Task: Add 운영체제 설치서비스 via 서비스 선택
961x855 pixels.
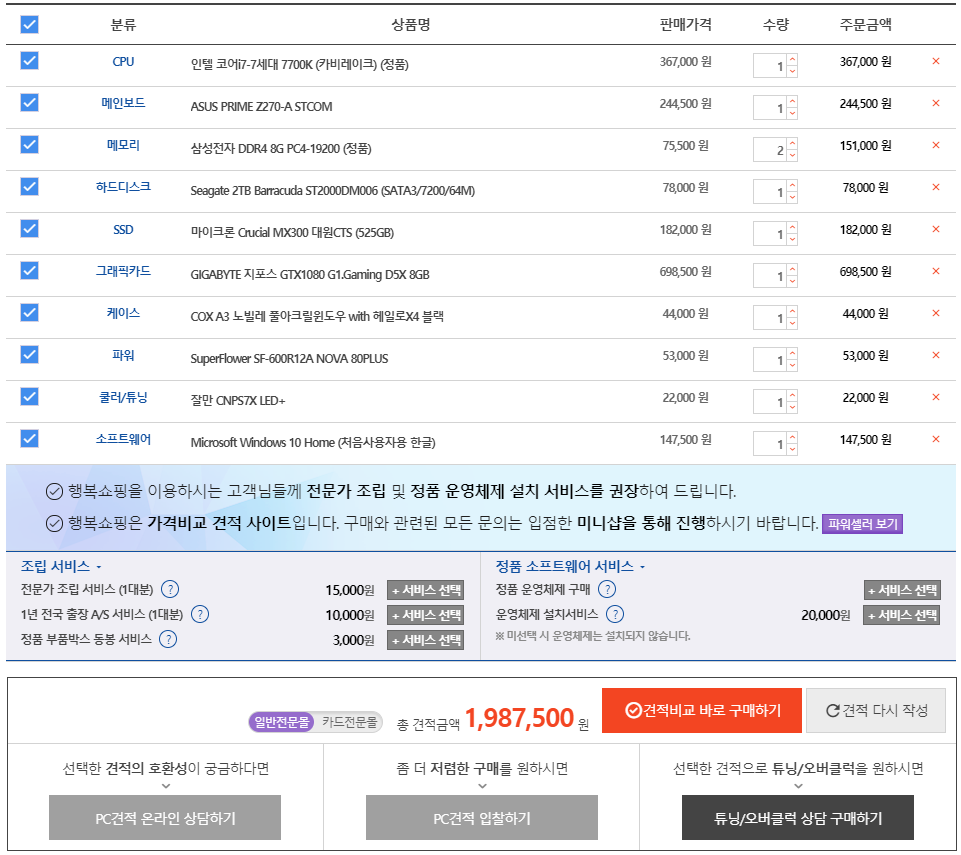Action: (x=902, y=615)
